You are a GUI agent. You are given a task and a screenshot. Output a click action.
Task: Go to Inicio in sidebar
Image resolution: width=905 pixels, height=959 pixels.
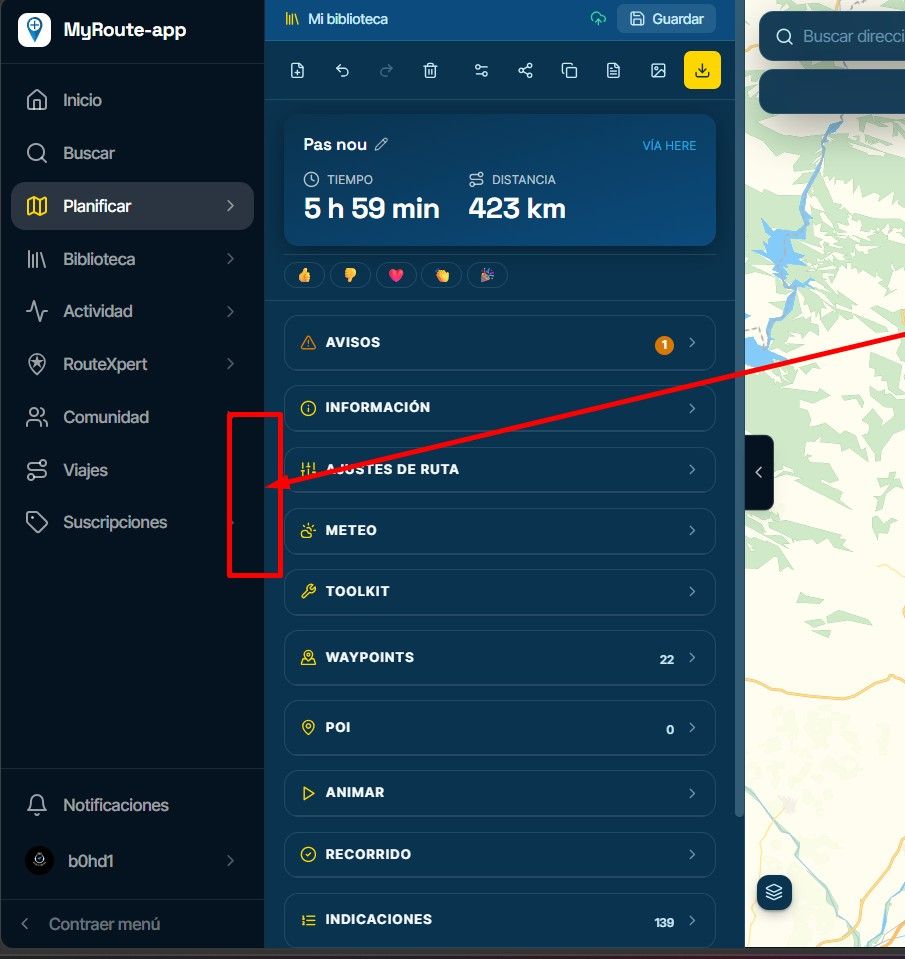tap(132, 100)
